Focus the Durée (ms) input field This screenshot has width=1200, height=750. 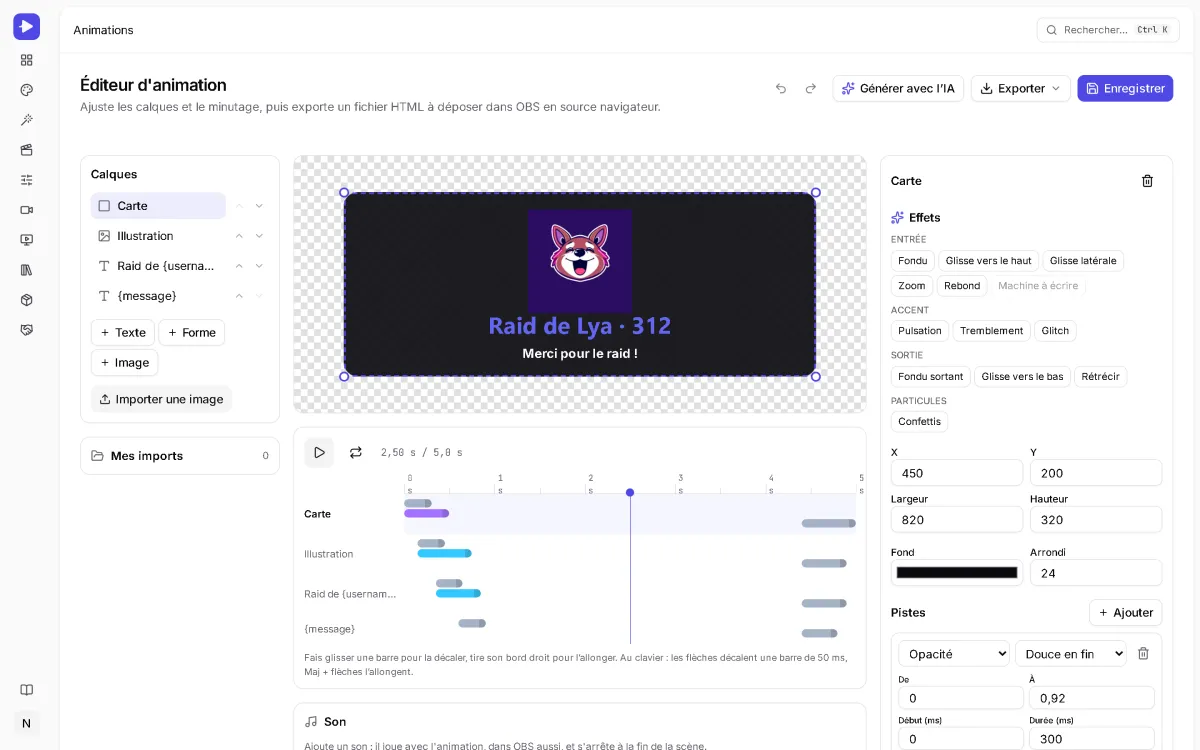point(1092,738)
